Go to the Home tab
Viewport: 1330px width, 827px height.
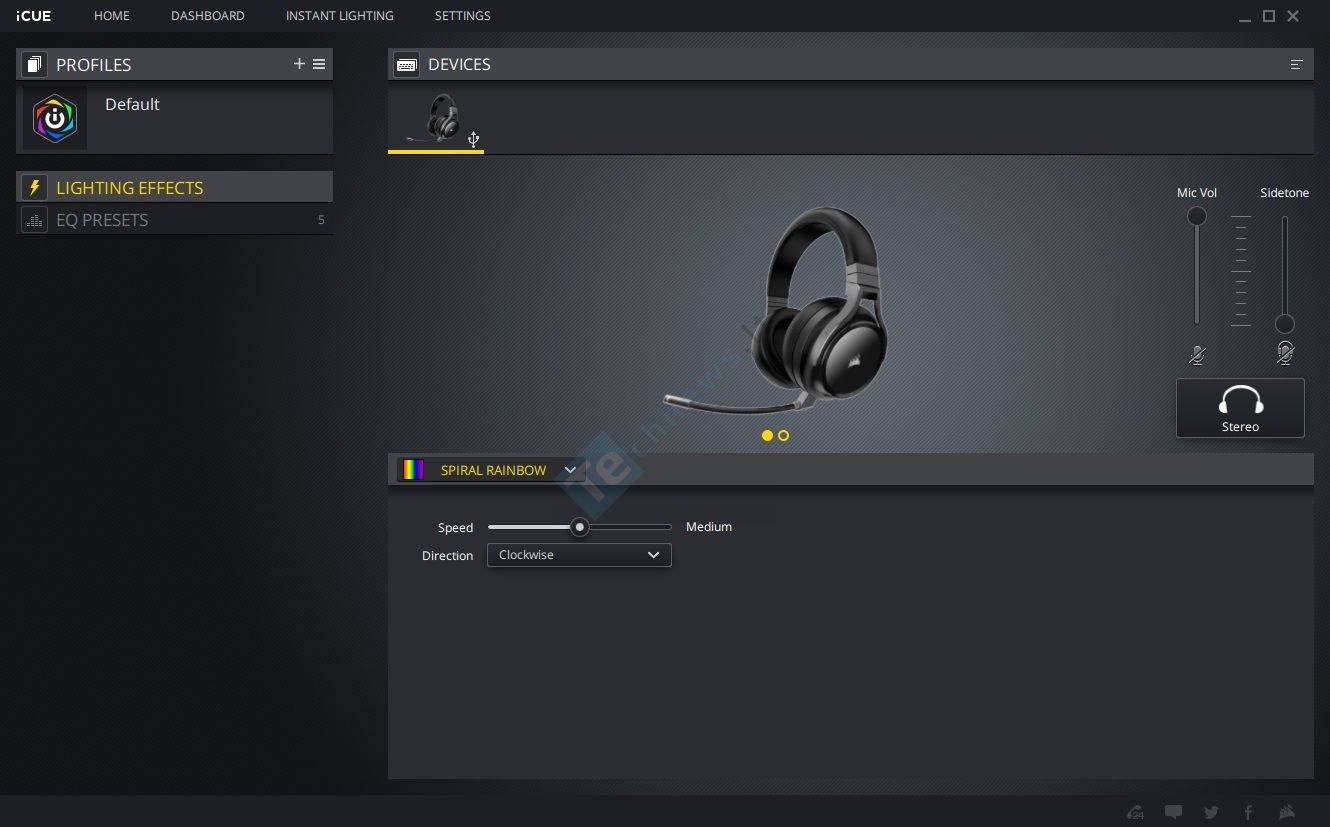coord(112,16)
